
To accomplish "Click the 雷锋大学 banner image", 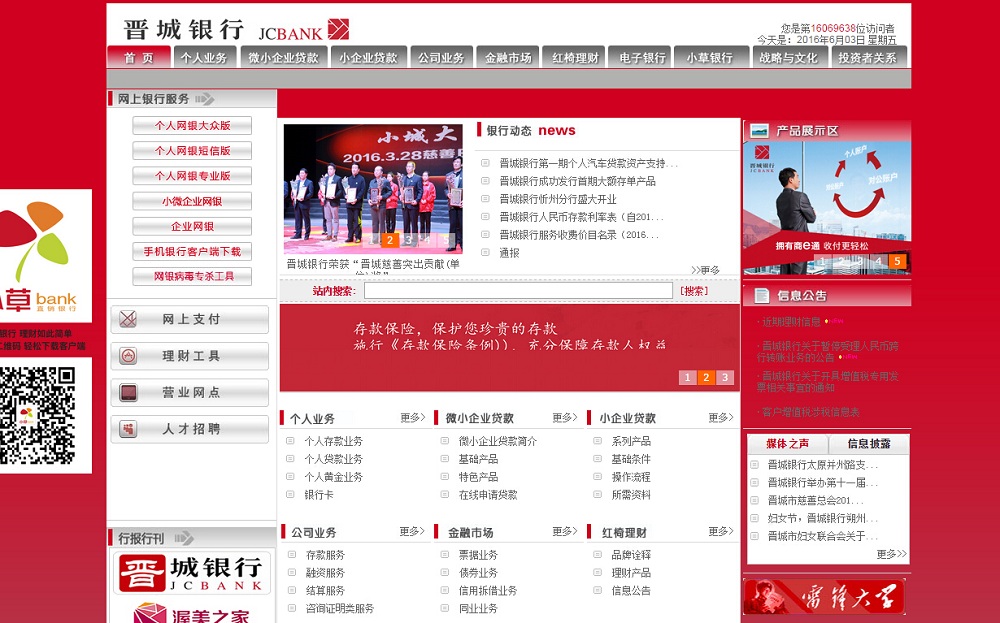I will tap(824, 597).
